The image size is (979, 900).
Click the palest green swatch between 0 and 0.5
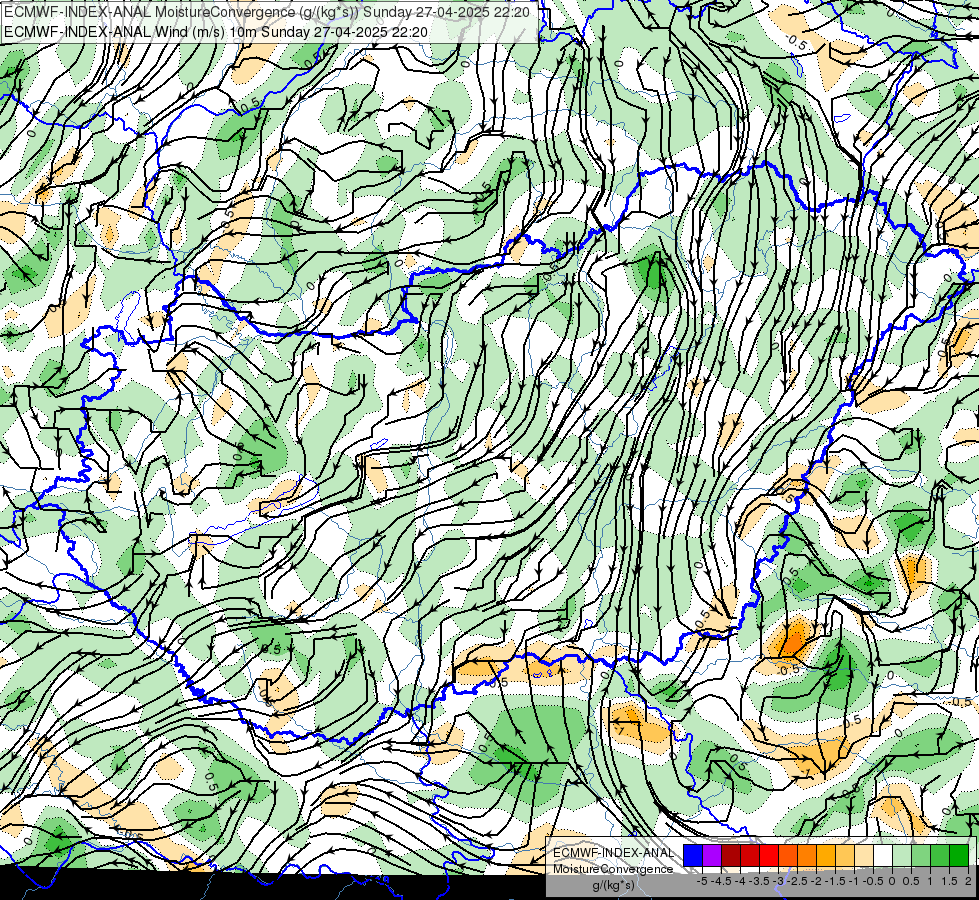pos(902,855)
